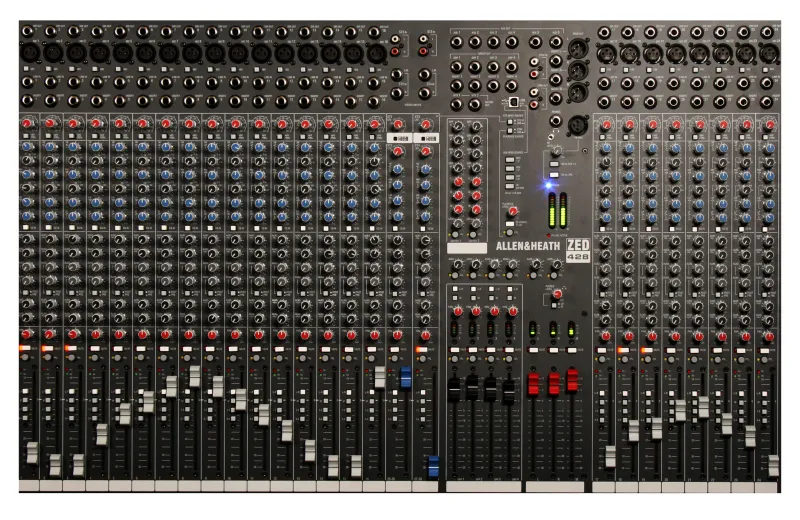Enable 48V phantom power on channel 1
This screenshot has height=520, width=800.
(25, 68)
